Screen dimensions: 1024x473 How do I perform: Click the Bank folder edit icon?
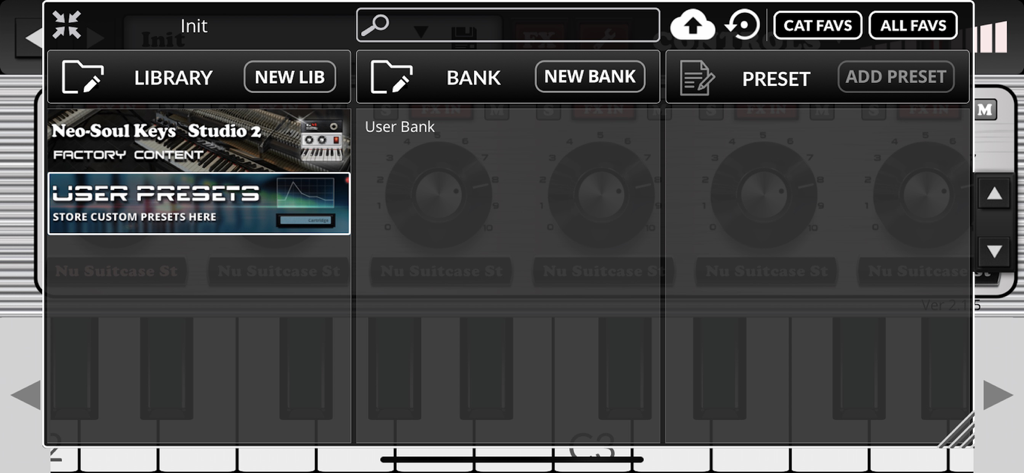tap(392, 77)
